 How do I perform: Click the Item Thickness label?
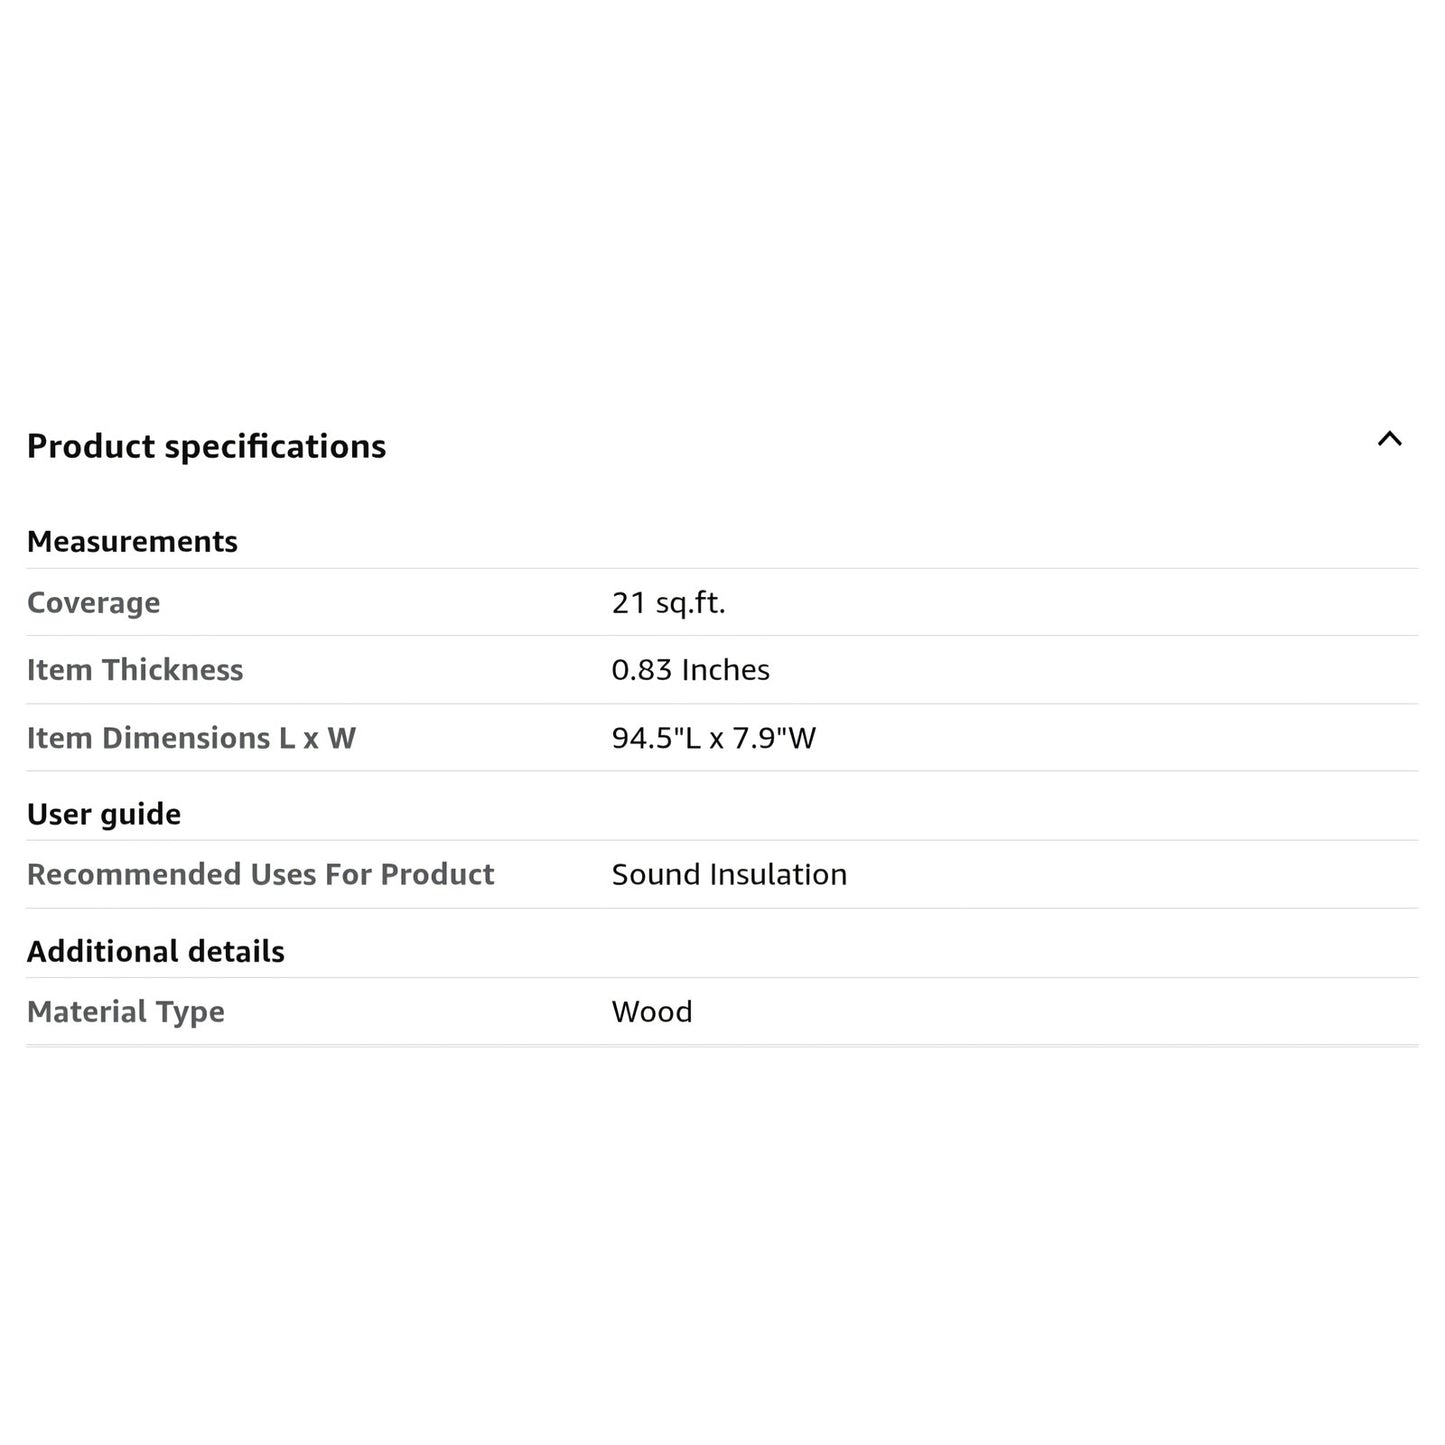click(x=135, y=670)
